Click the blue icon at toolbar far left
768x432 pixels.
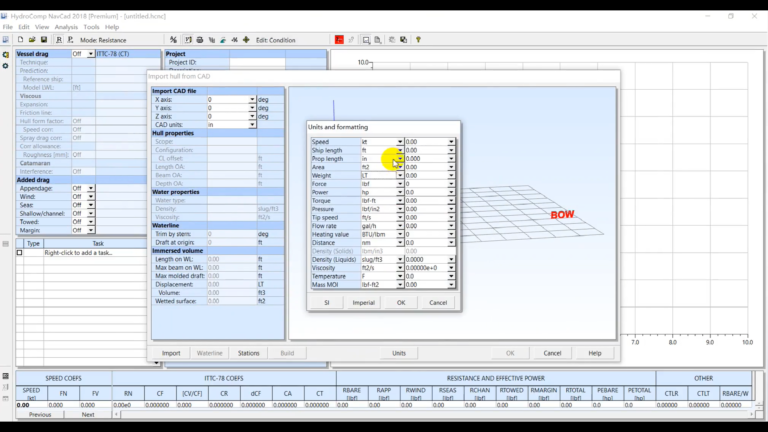(x=5, y=40)
